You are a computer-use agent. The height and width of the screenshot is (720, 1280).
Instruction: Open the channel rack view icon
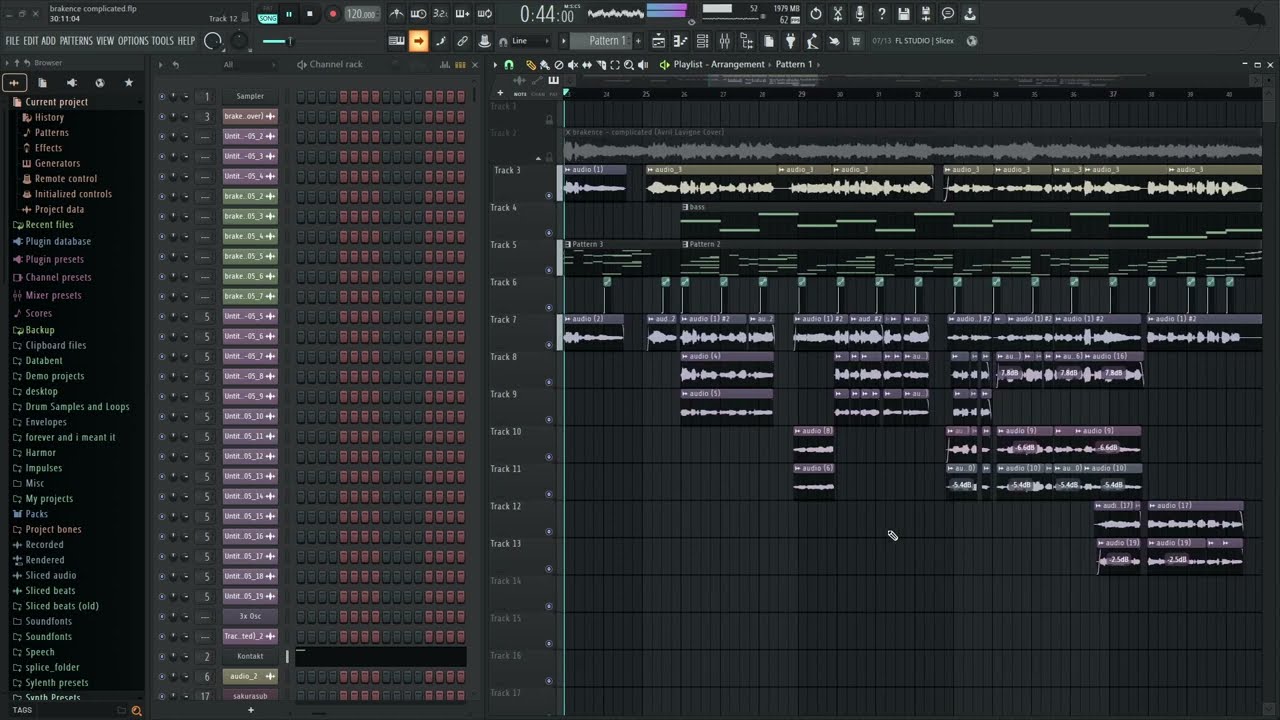point(702,41)
